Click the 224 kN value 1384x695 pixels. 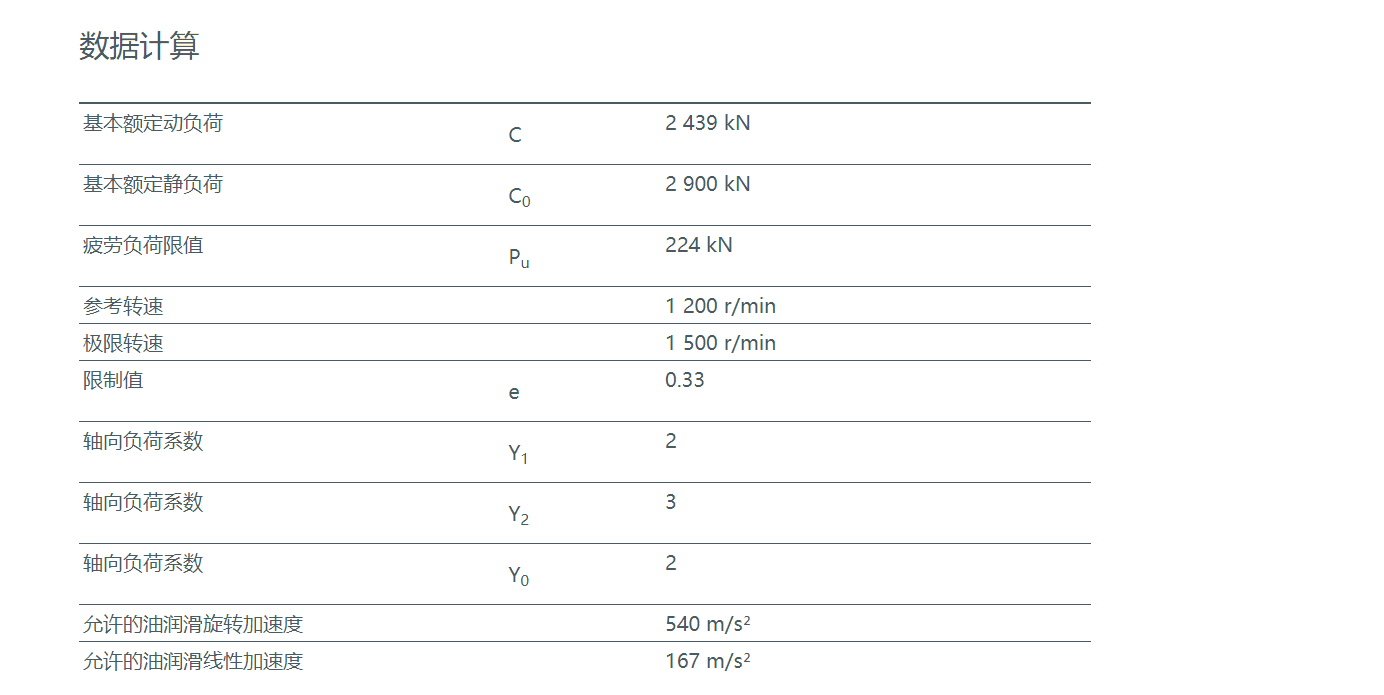(x=698, y=245)
